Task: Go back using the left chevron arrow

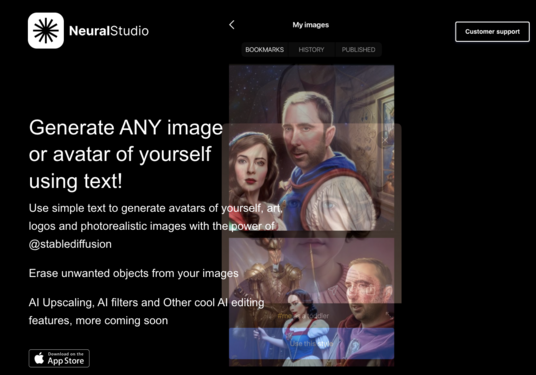Action: (232, 25)
